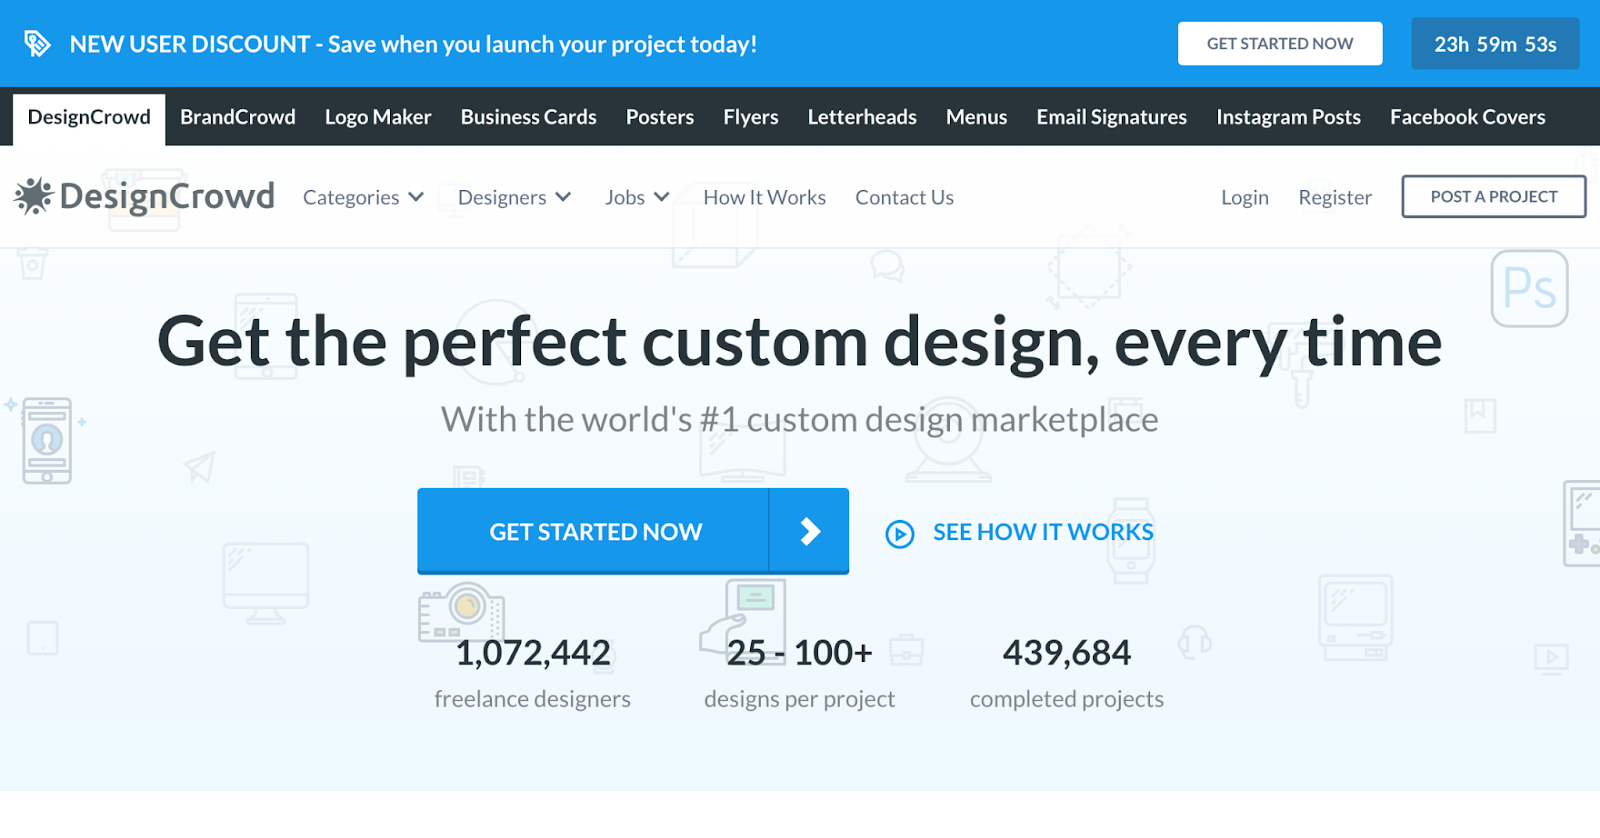Open Facebook Covers tab

(x=1468, y=117)
